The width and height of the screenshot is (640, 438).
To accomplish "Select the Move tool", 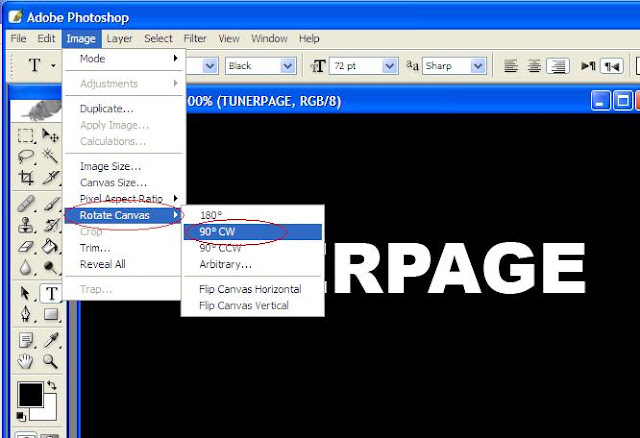I will point(51,135).
